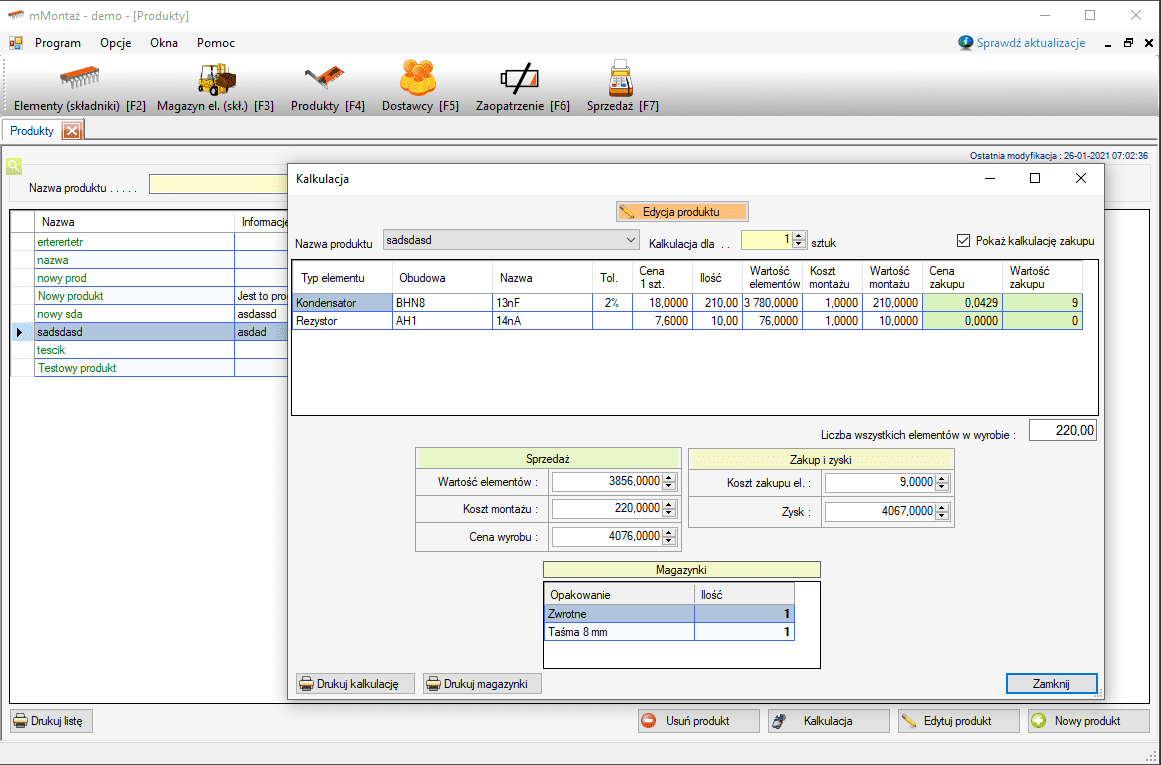Open Elementy (składniki) chip icon
Viewport: 1161px width, 765px height.
click(x=80, y=78)
